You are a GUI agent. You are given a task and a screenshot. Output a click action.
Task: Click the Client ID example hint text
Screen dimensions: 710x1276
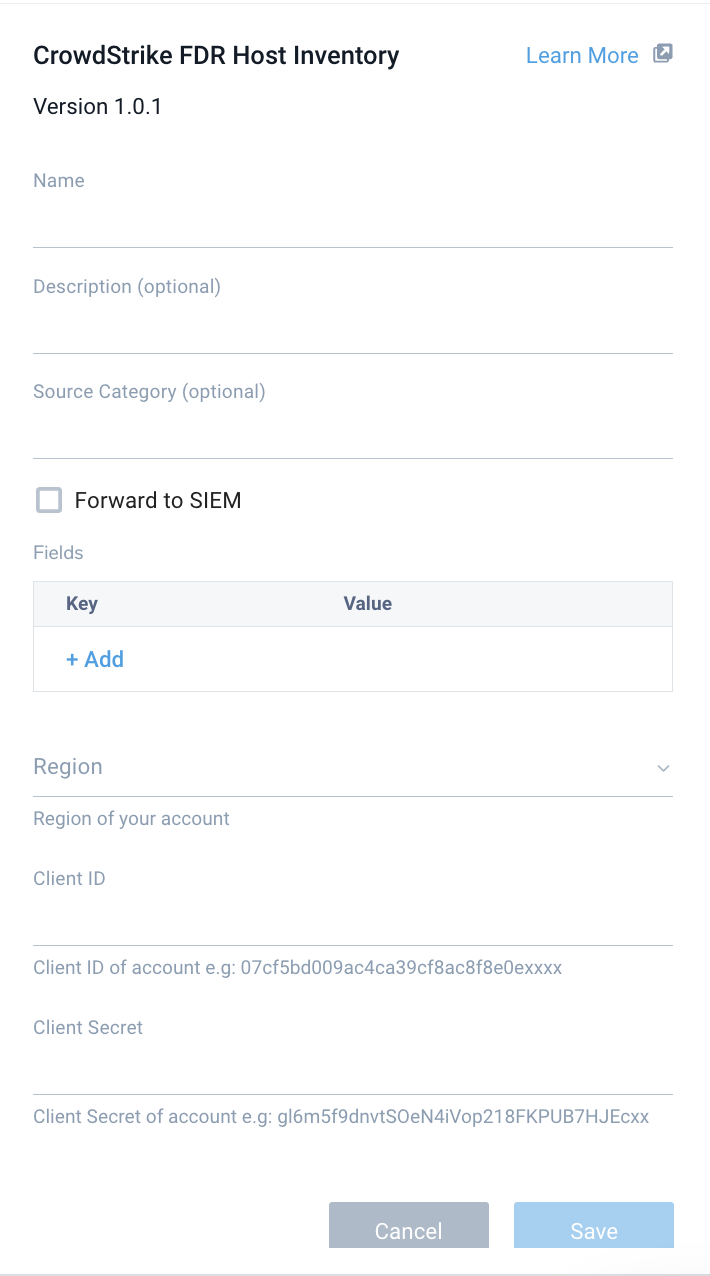click(x=297, y=968)
